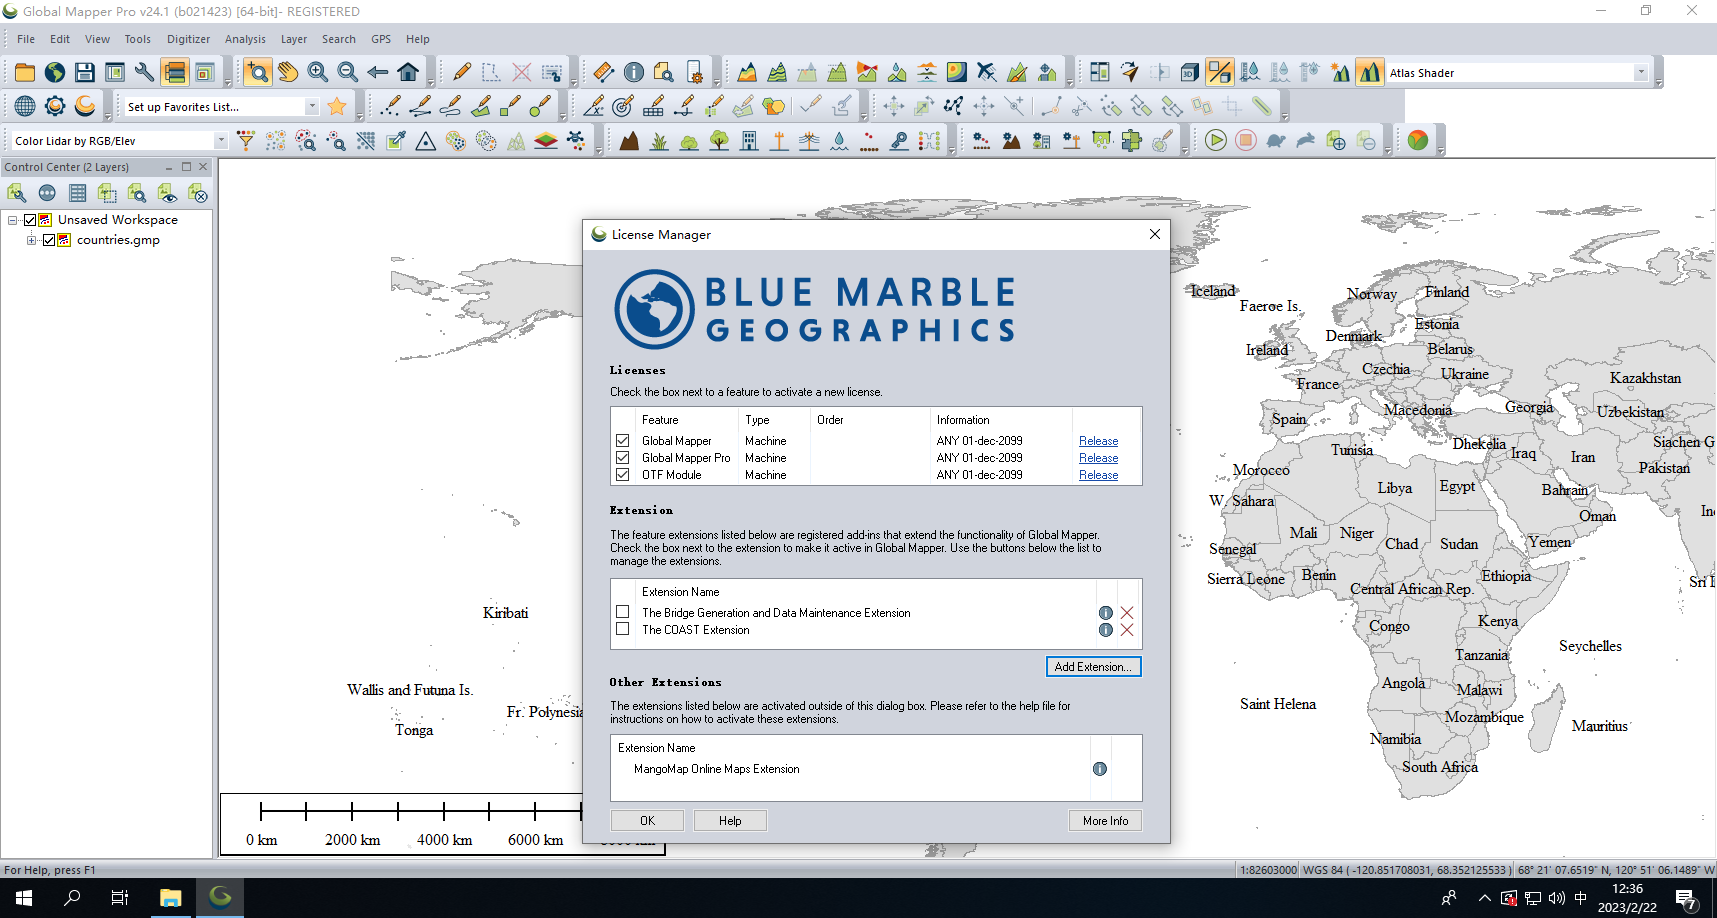Click the 1:82603000 scale in status bar

click(x=1268, y=870)
